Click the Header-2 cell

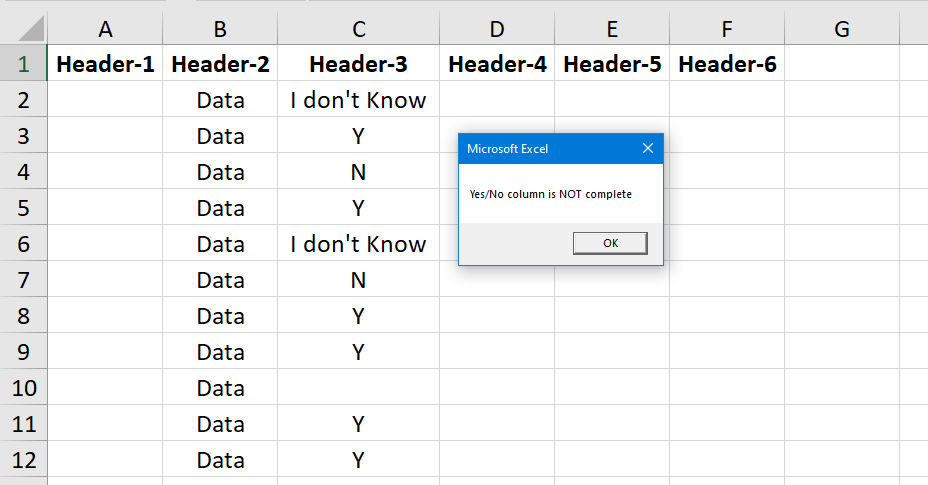(220, 63)
